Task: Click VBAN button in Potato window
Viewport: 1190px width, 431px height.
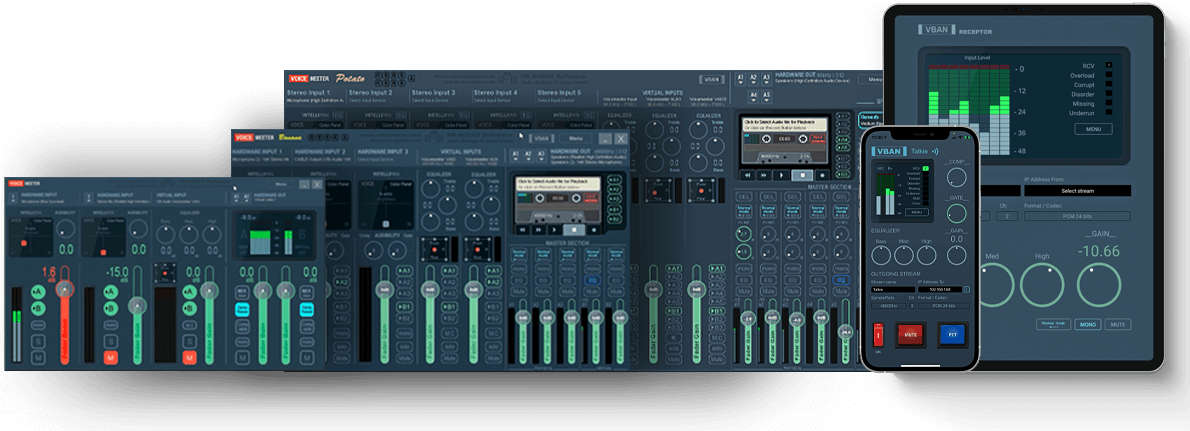Action: tap(711, 79)
